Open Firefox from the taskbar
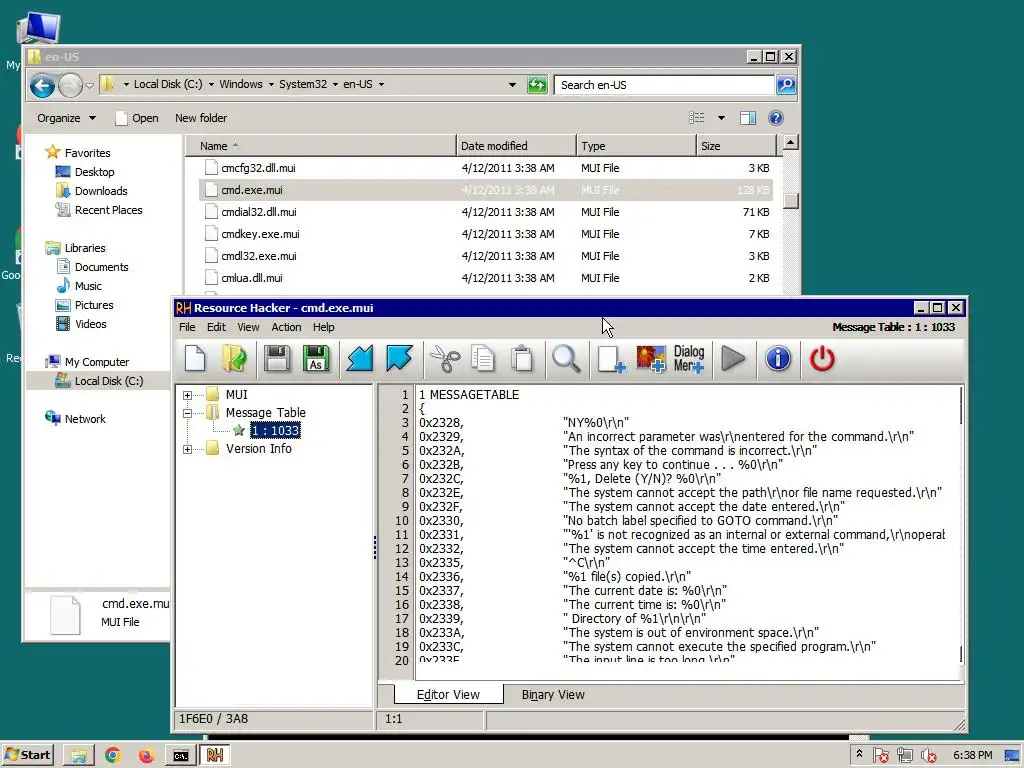The image size is (1024, 768). pyautogui.click(x=146, y=756)
